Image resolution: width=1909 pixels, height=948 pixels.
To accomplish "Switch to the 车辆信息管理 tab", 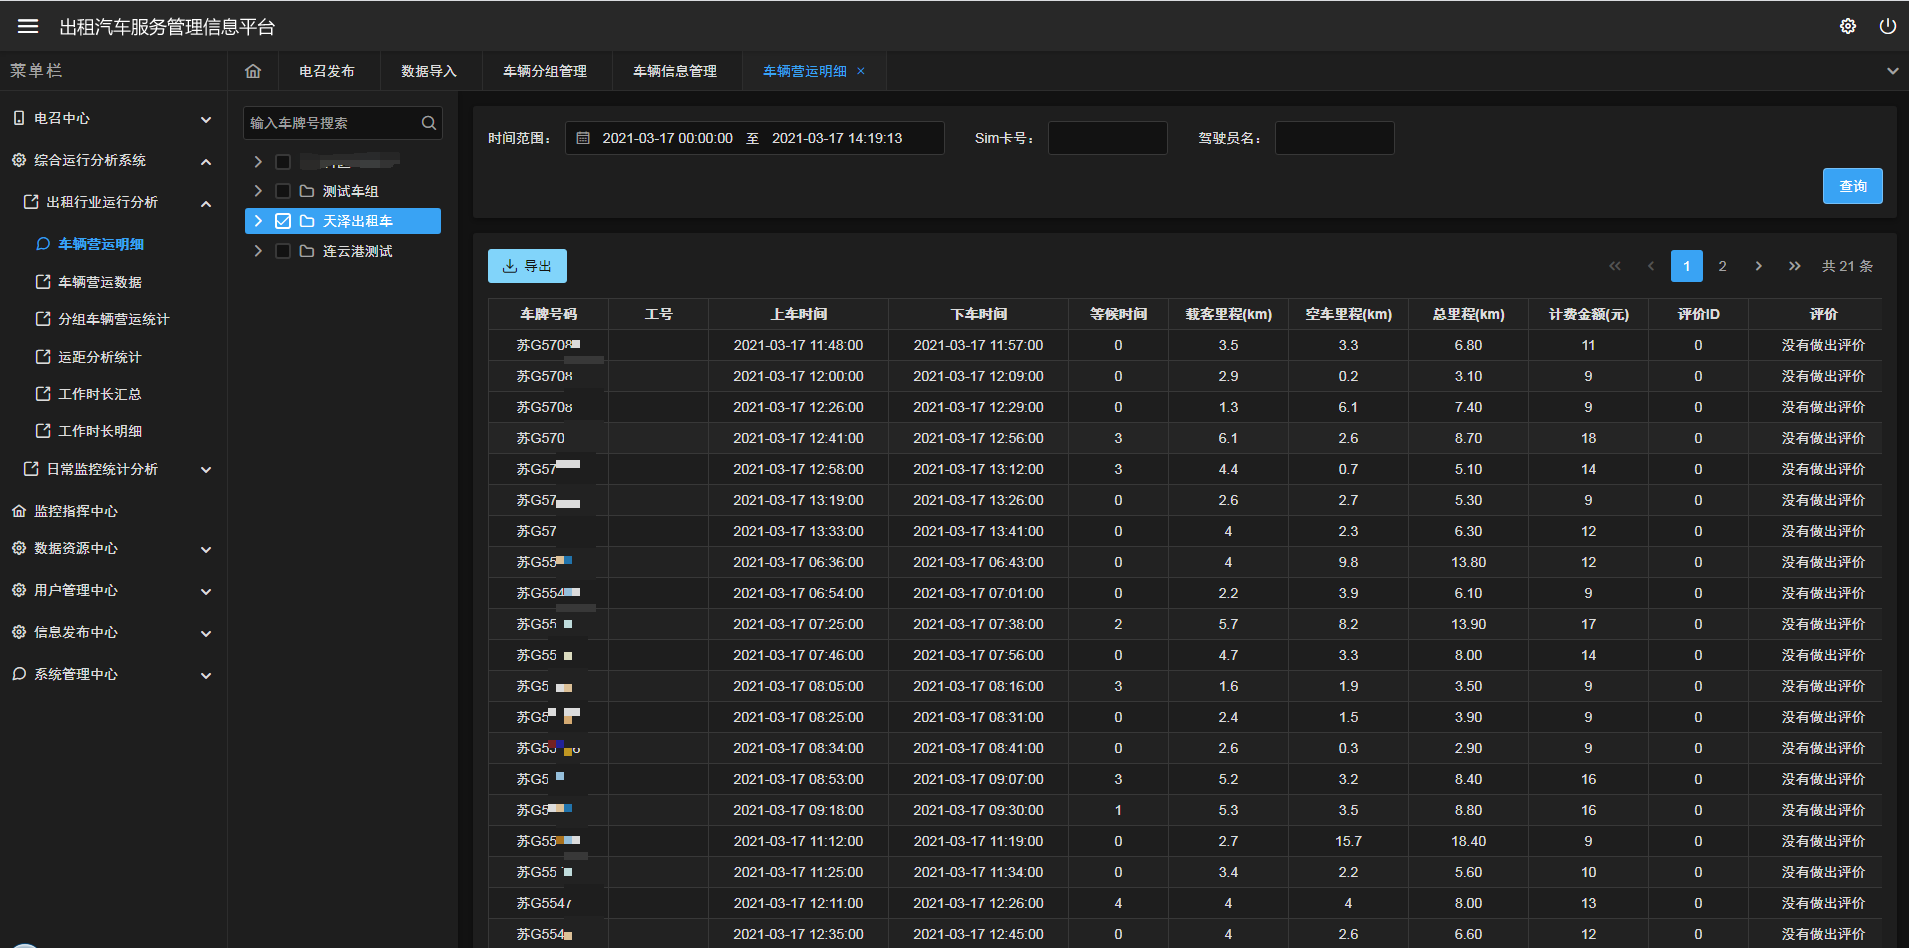I will coord(674,71).
